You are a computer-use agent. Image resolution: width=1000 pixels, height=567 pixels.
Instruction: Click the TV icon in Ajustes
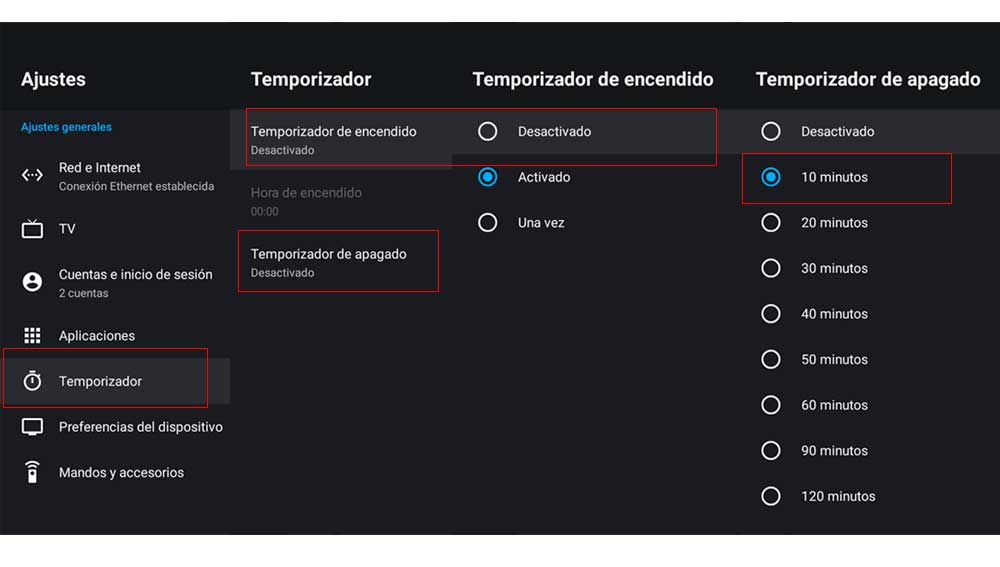(x=32, y=229)
